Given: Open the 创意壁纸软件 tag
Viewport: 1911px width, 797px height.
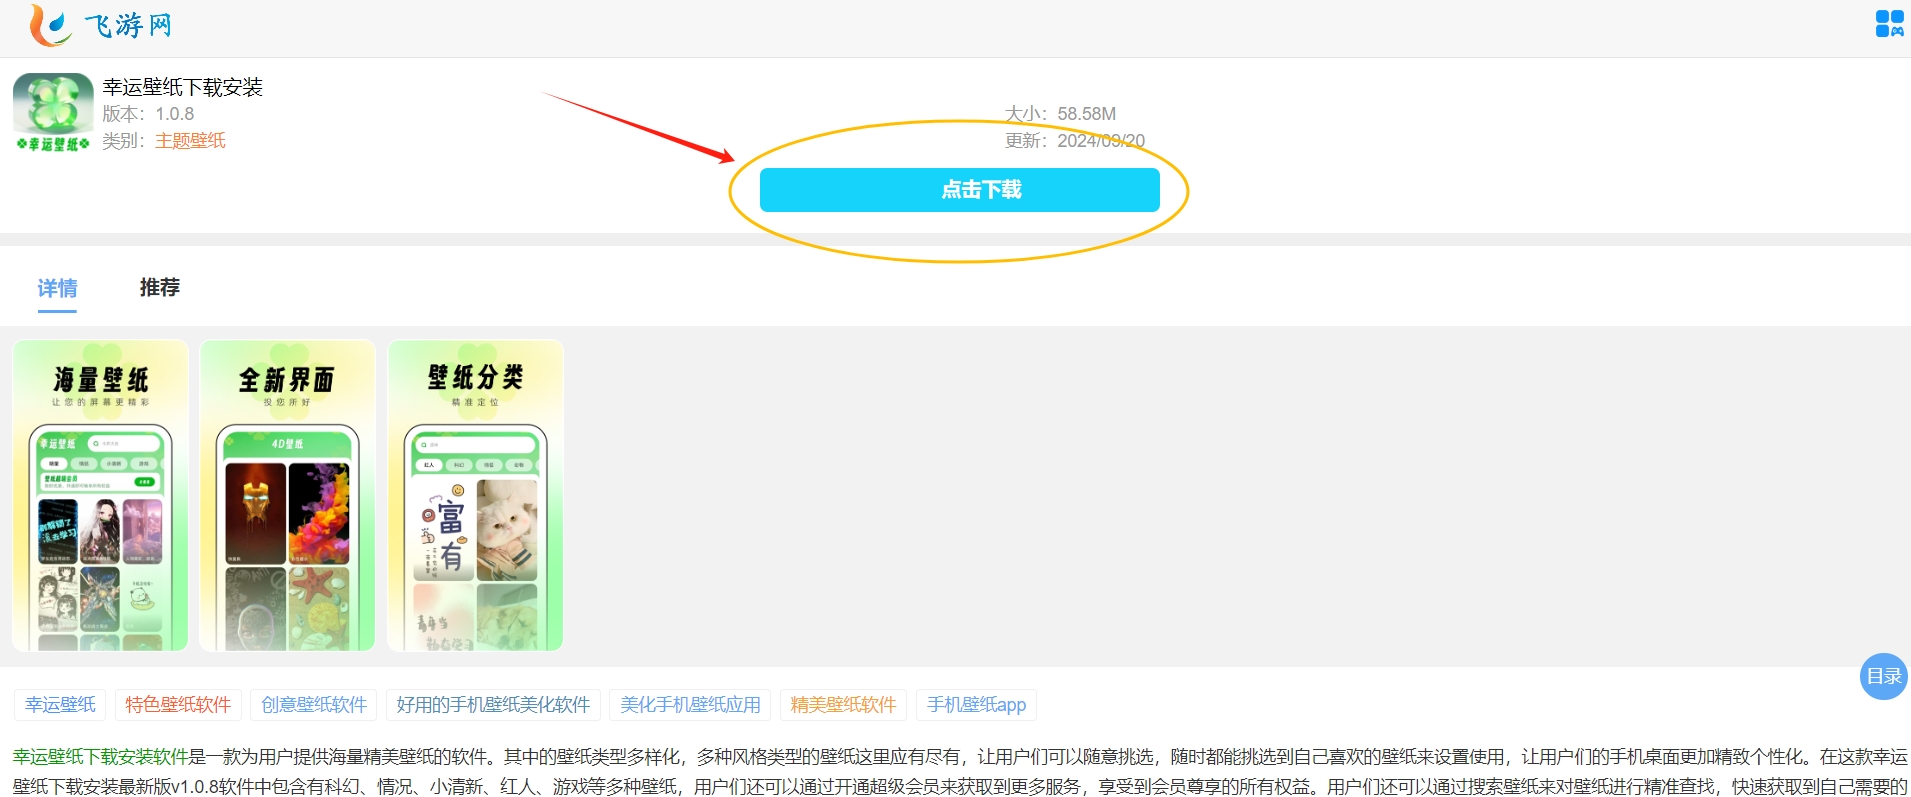Looking at the screenshot, I should tap(314, 705).
